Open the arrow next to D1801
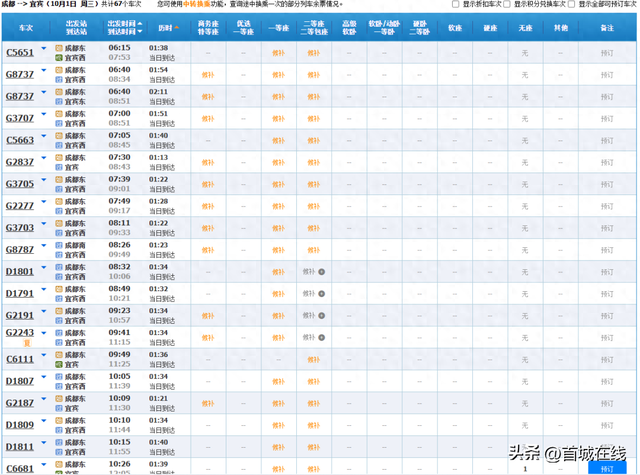 (x=44, y=267)
